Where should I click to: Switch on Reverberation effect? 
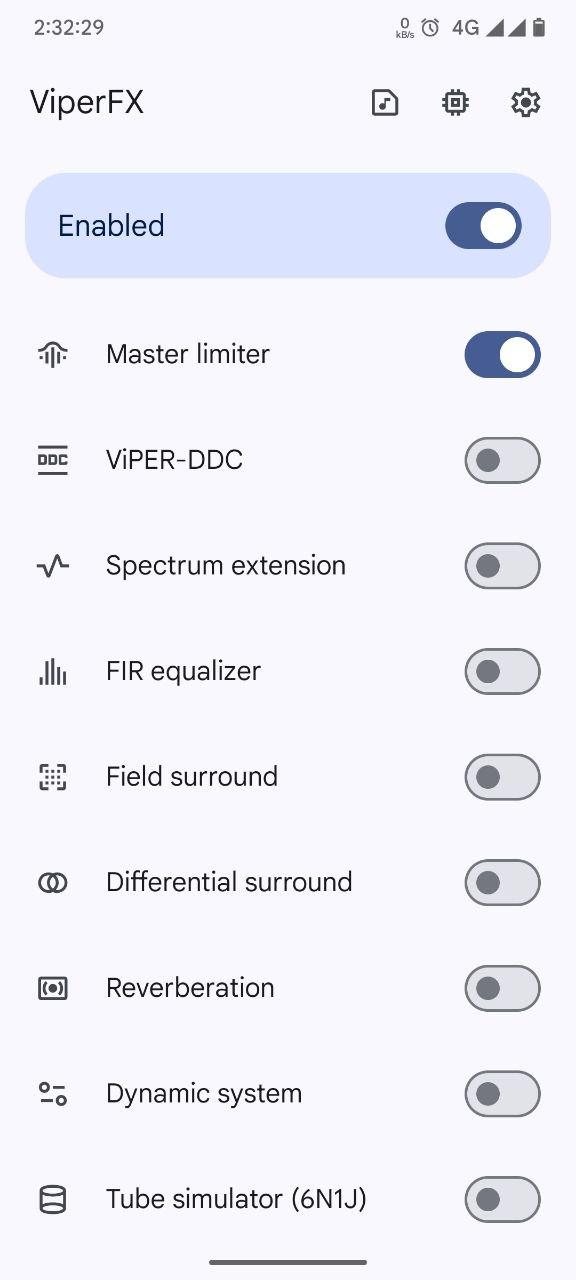(x=502, y=988)
